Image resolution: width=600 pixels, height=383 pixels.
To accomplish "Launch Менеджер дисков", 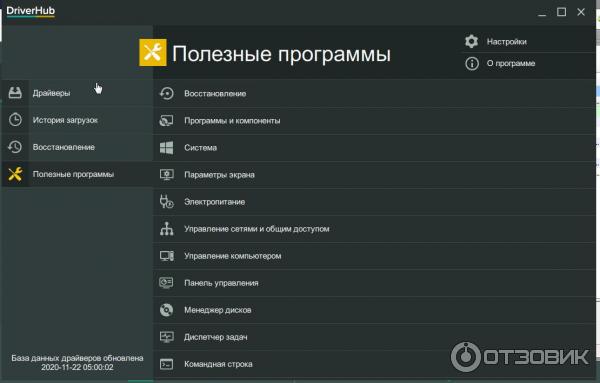I will tap(375, 310).
